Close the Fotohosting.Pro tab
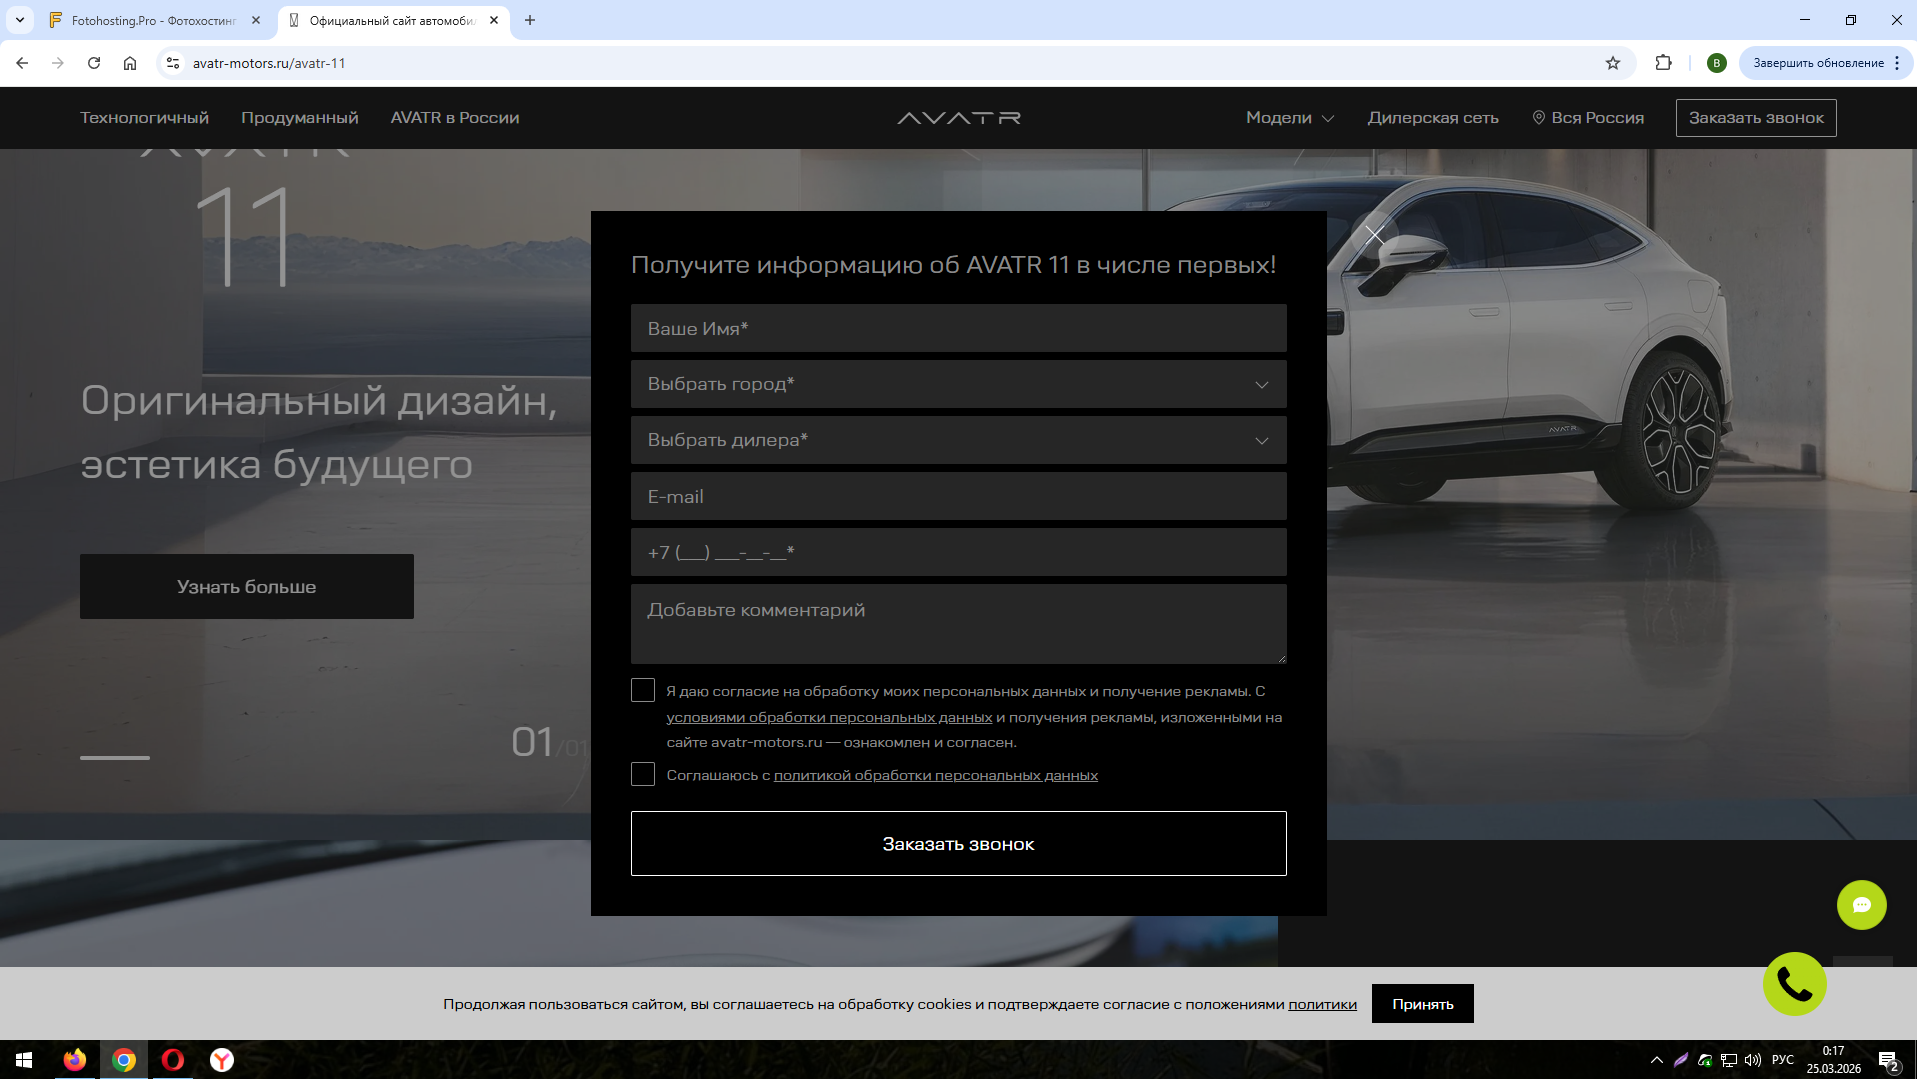The height and width of the screenshot is (1079, 1917). (256, 20)
